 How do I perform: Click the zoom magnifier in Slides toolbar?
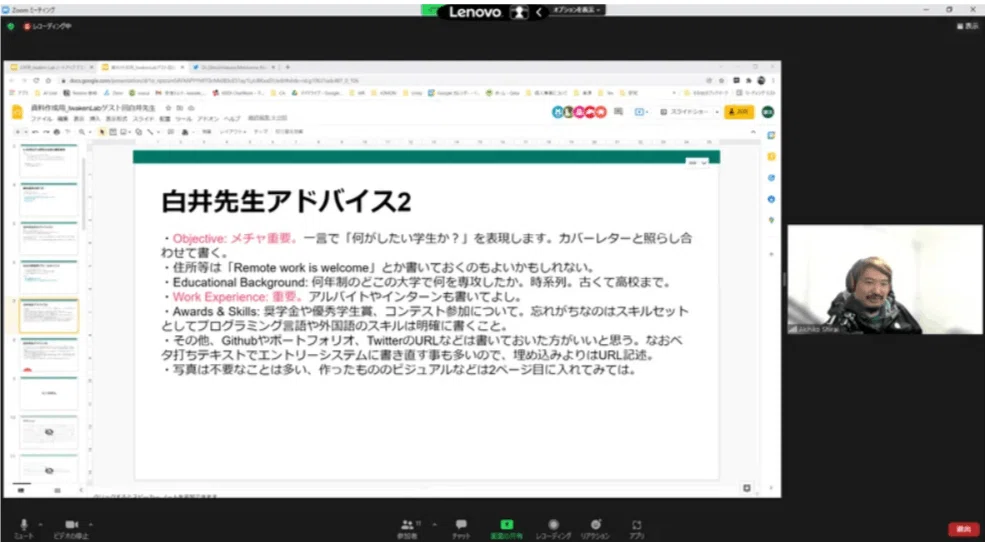pos(82,132)
